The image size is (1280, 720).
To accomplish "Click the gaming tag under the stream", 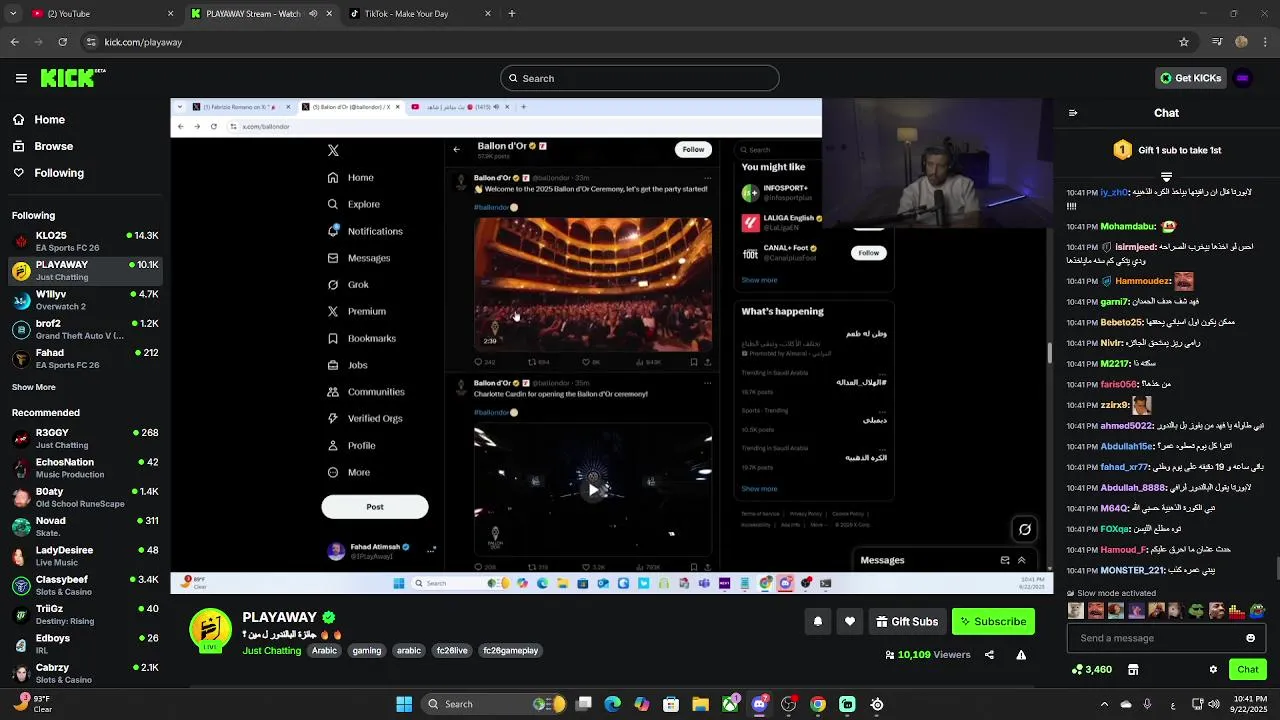I will pos(367,650).
